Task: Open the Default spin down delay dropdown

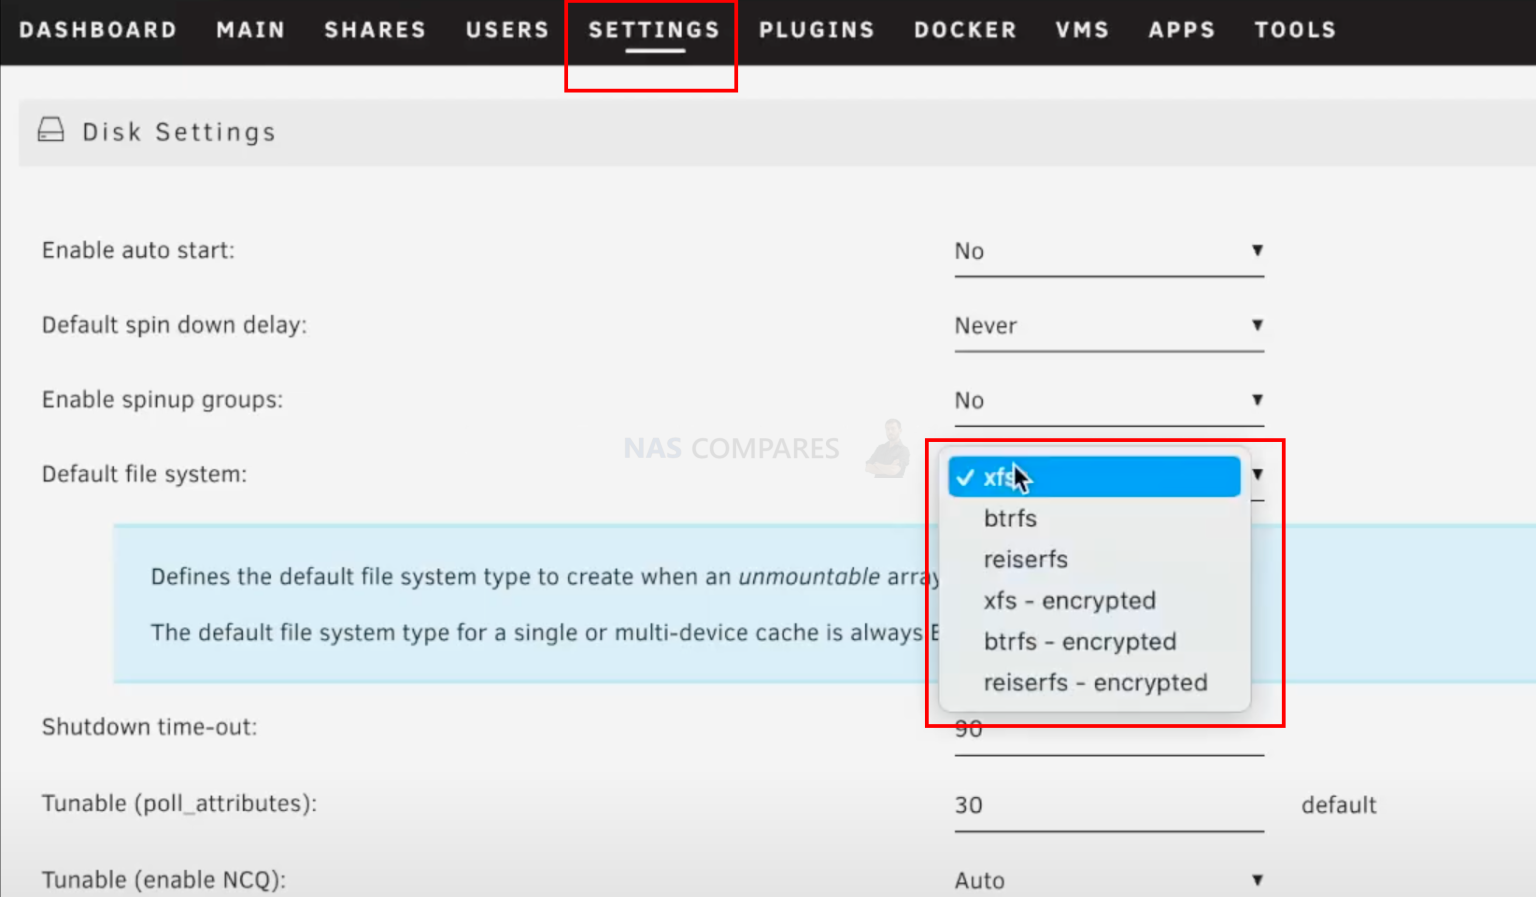Action: point(1108,325)
